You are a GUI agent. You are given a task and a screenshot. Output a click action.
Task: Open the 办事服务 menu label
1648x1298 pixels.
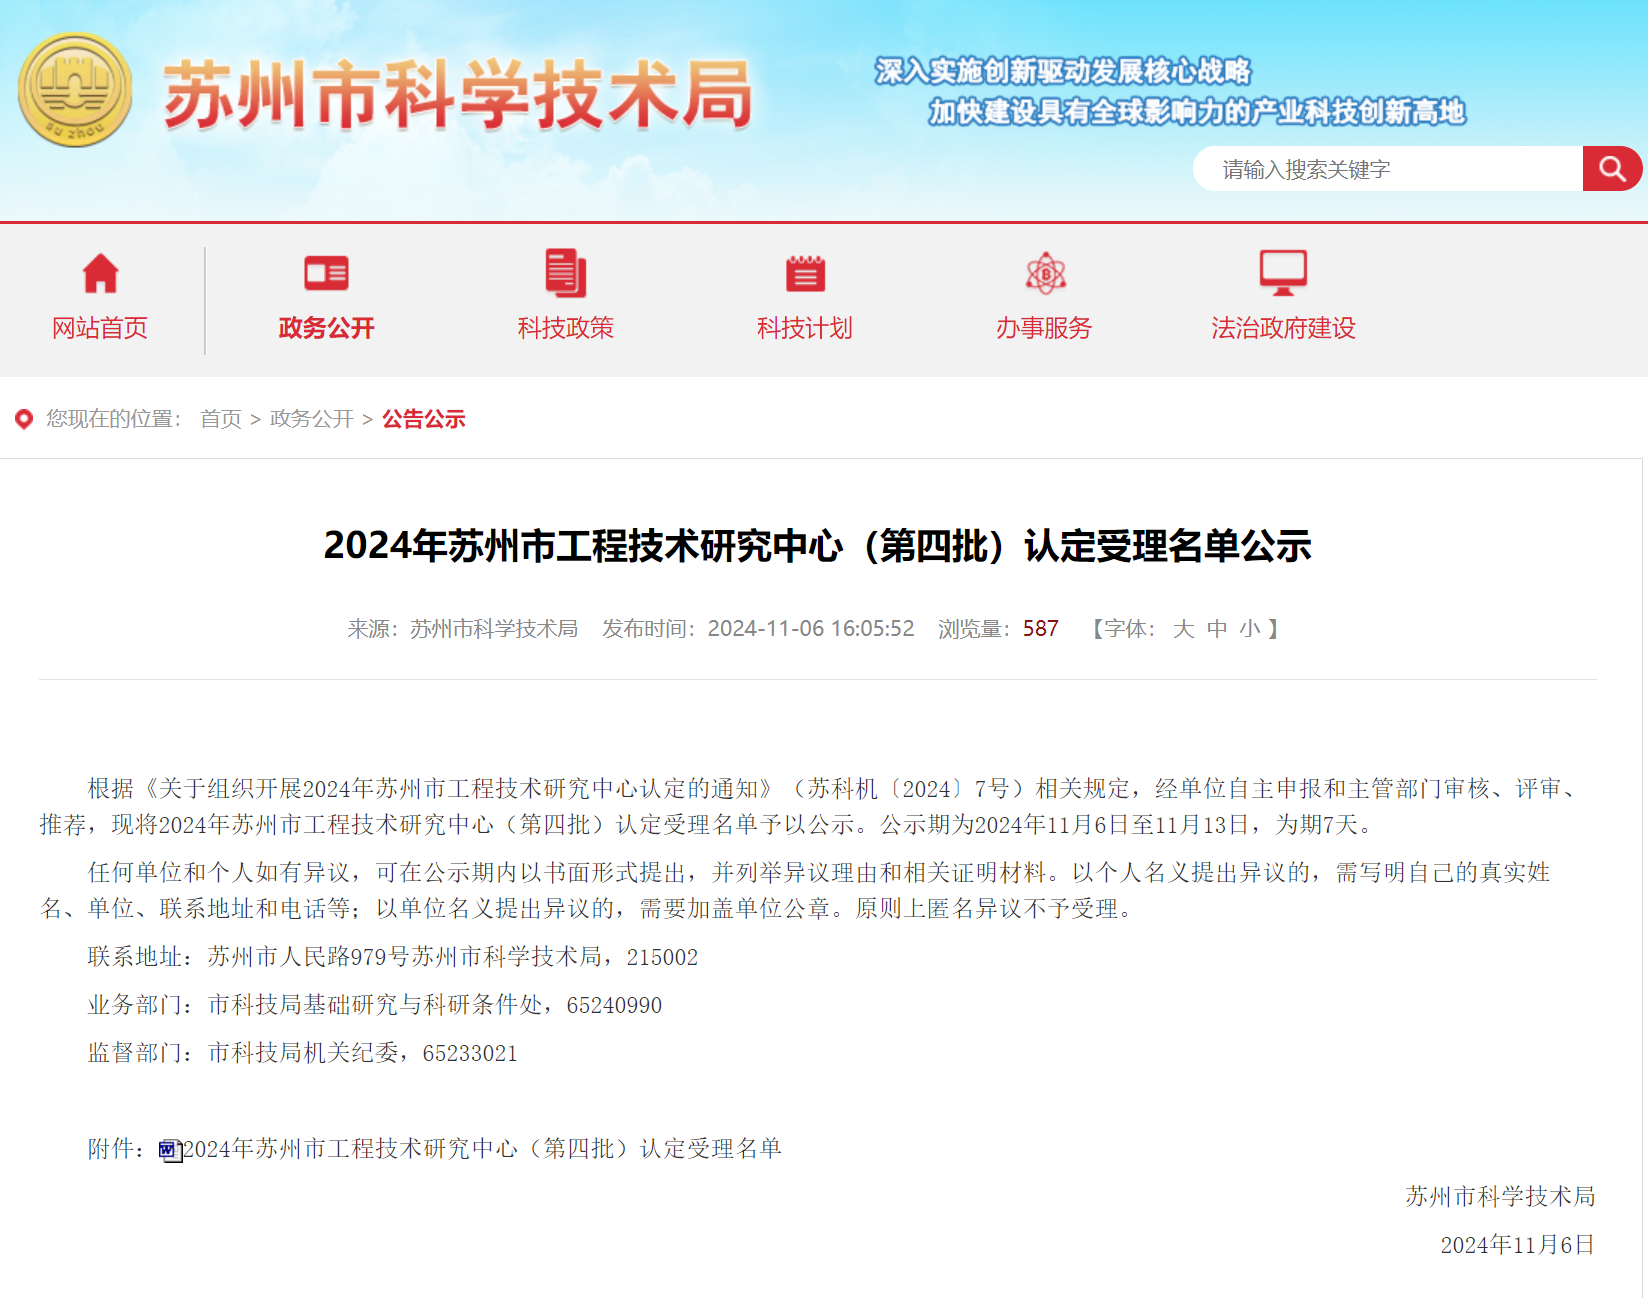(1044, 328)
